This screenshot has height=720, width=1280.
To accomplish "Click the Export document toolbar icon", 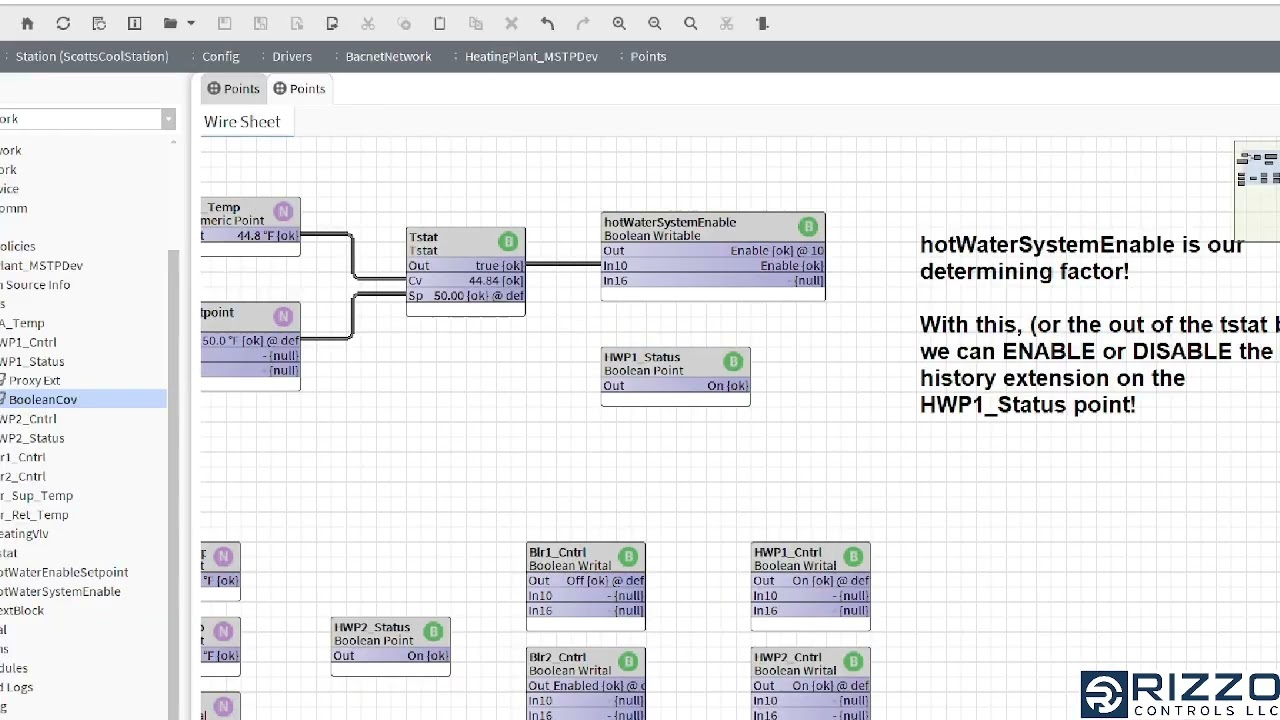I will point(332,23).
